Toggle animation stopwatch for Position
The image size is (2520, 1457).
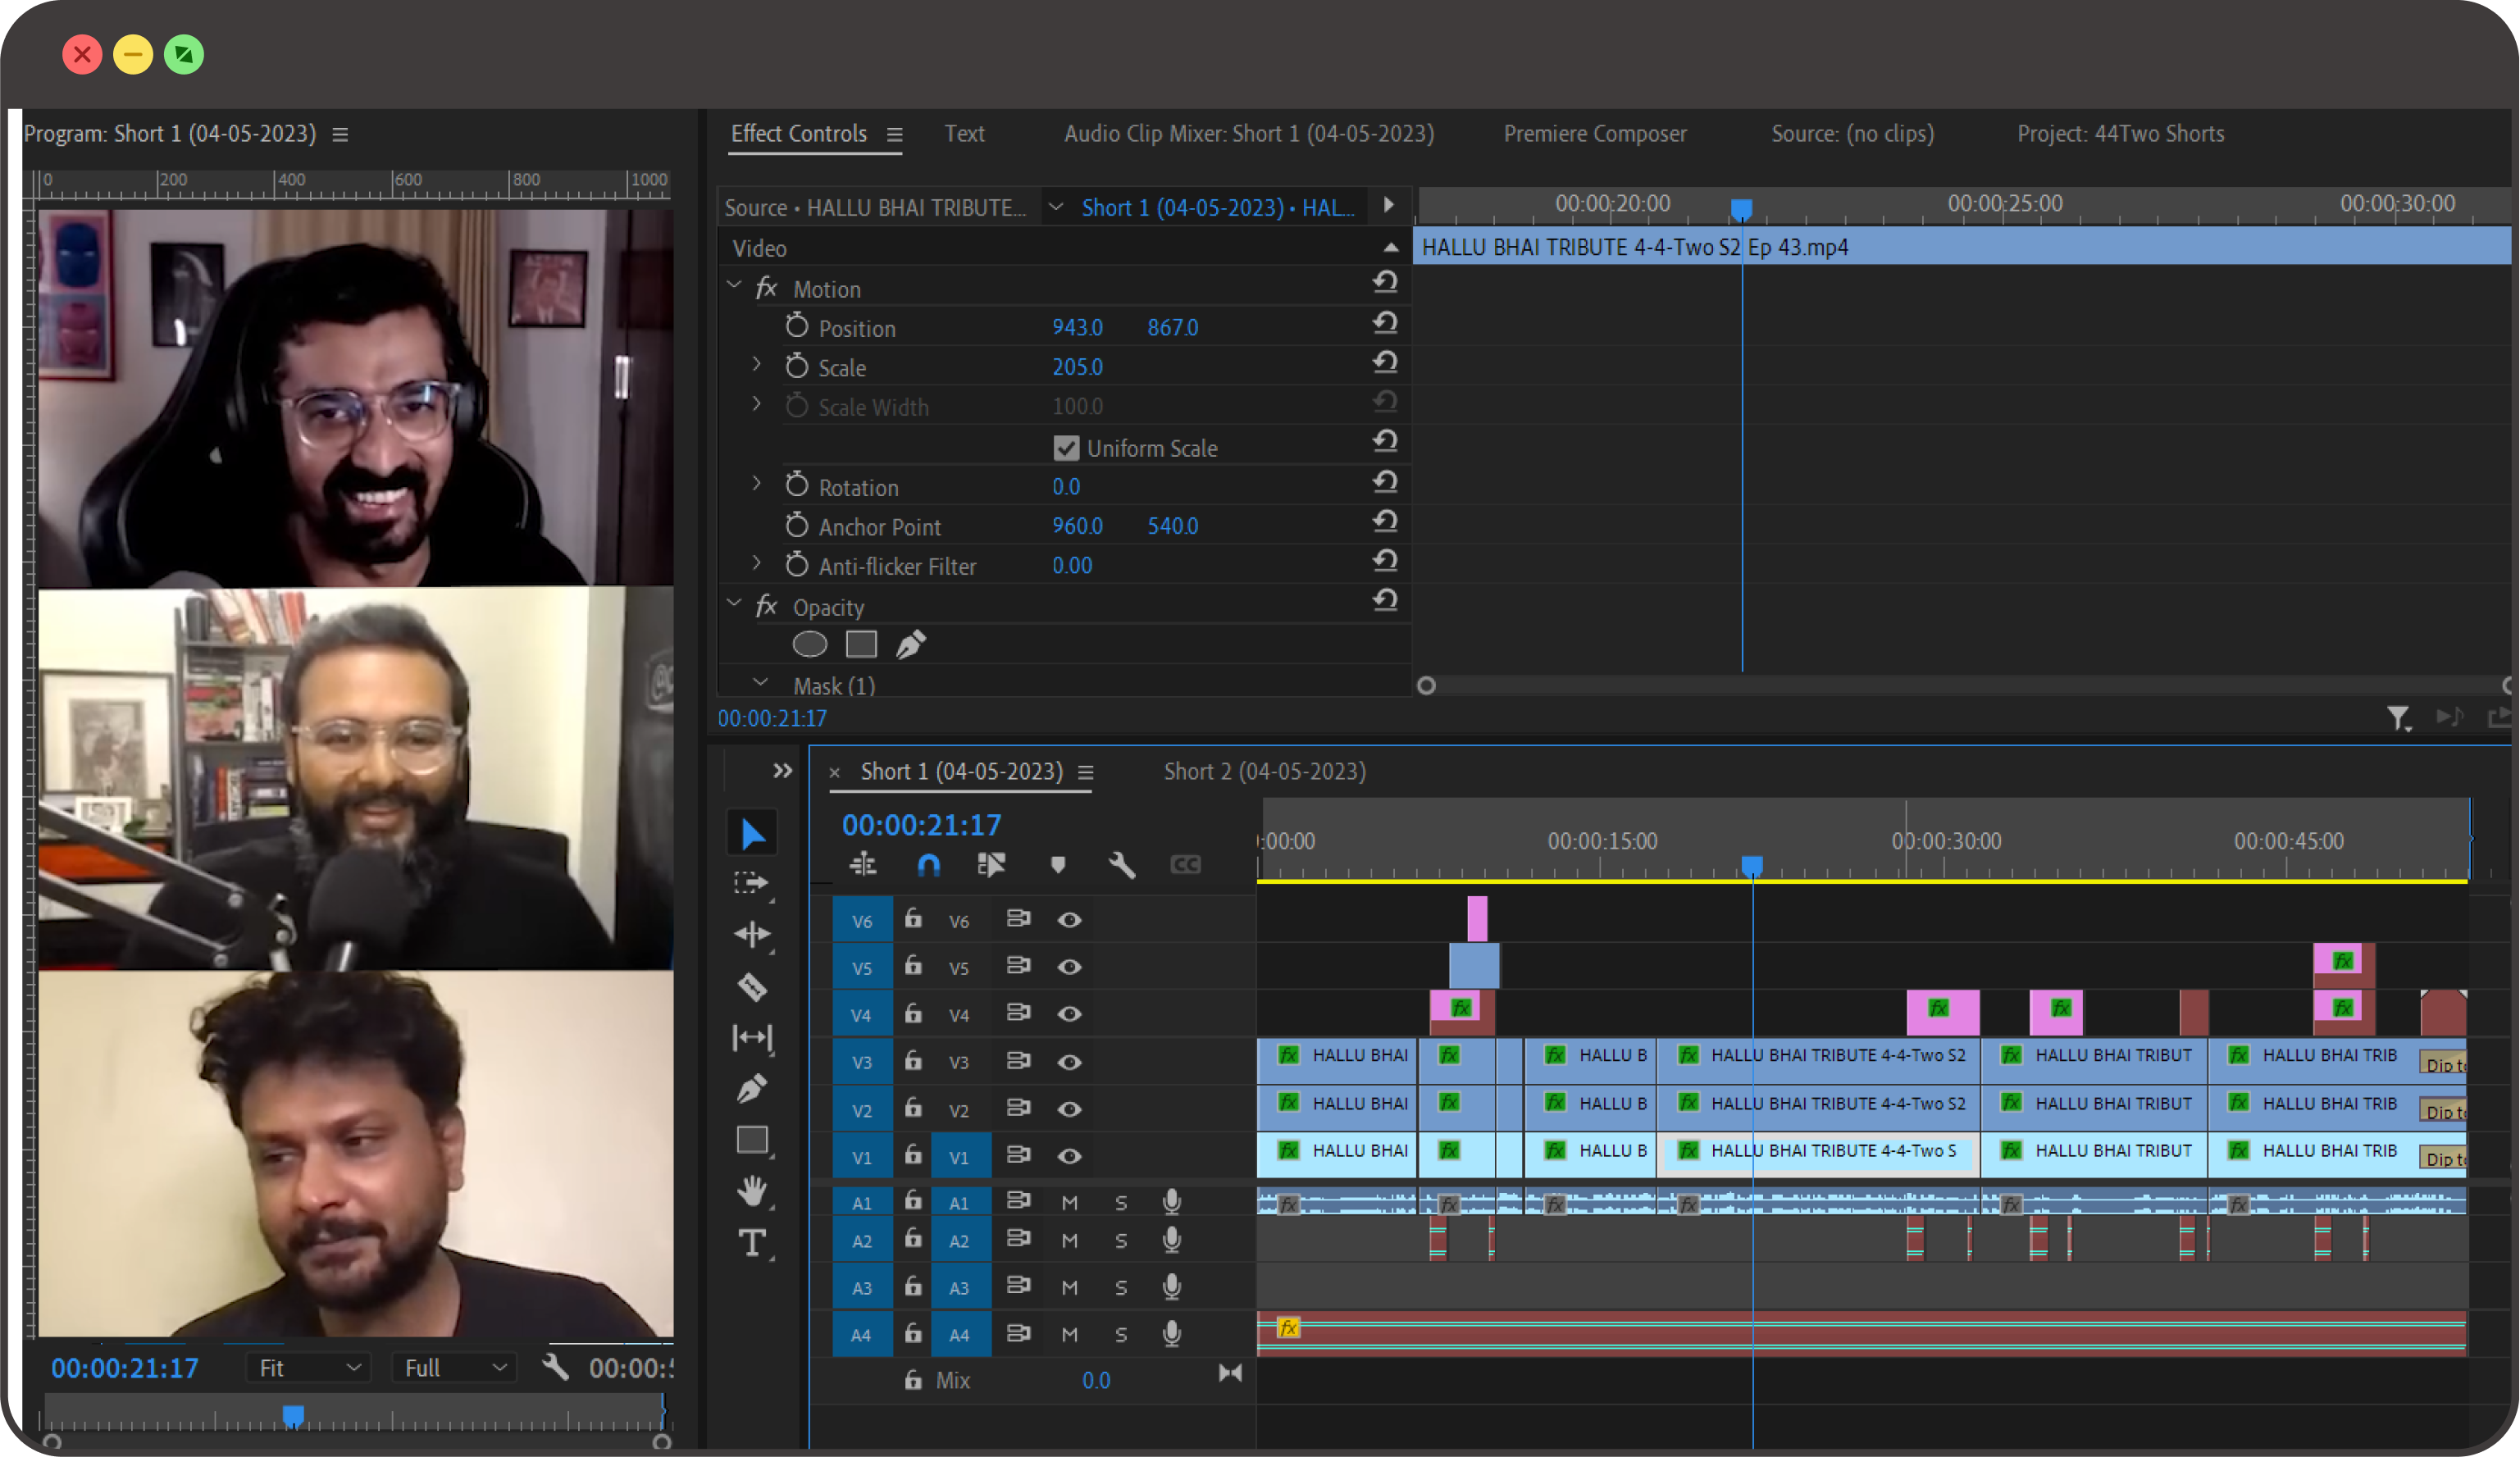pos(797,326)
